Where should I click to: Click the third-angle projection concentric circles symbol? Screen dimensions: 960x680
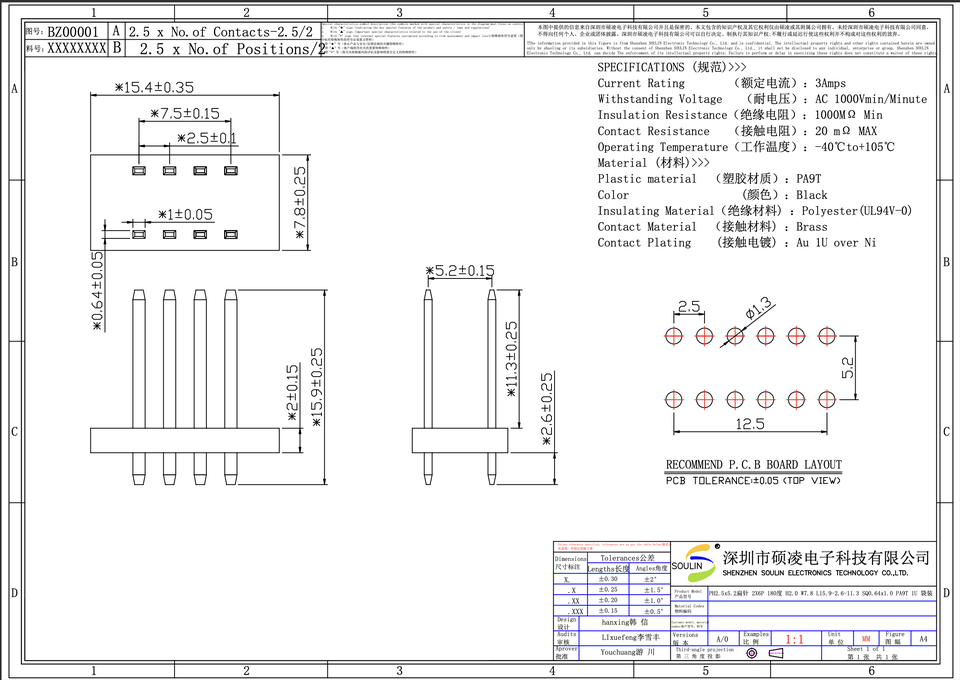coord(752,653)
